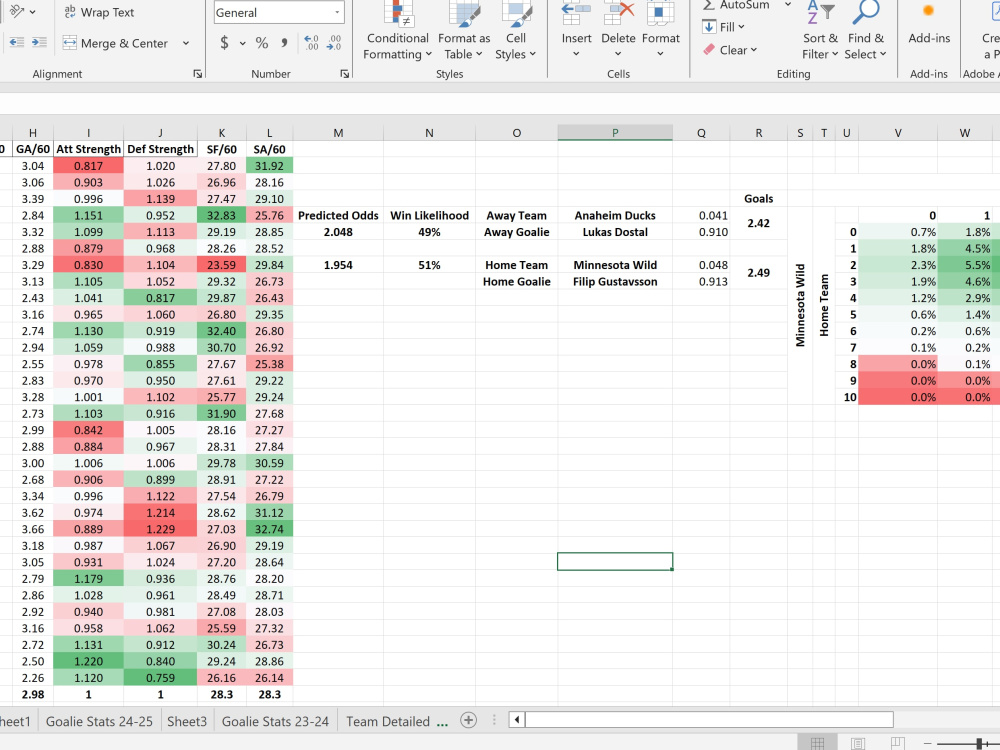Image resolution: width=1000 pixels, height=750 pixels.
Task: Select the green 5.5% probability cell
Action: [x=966, y=265]
